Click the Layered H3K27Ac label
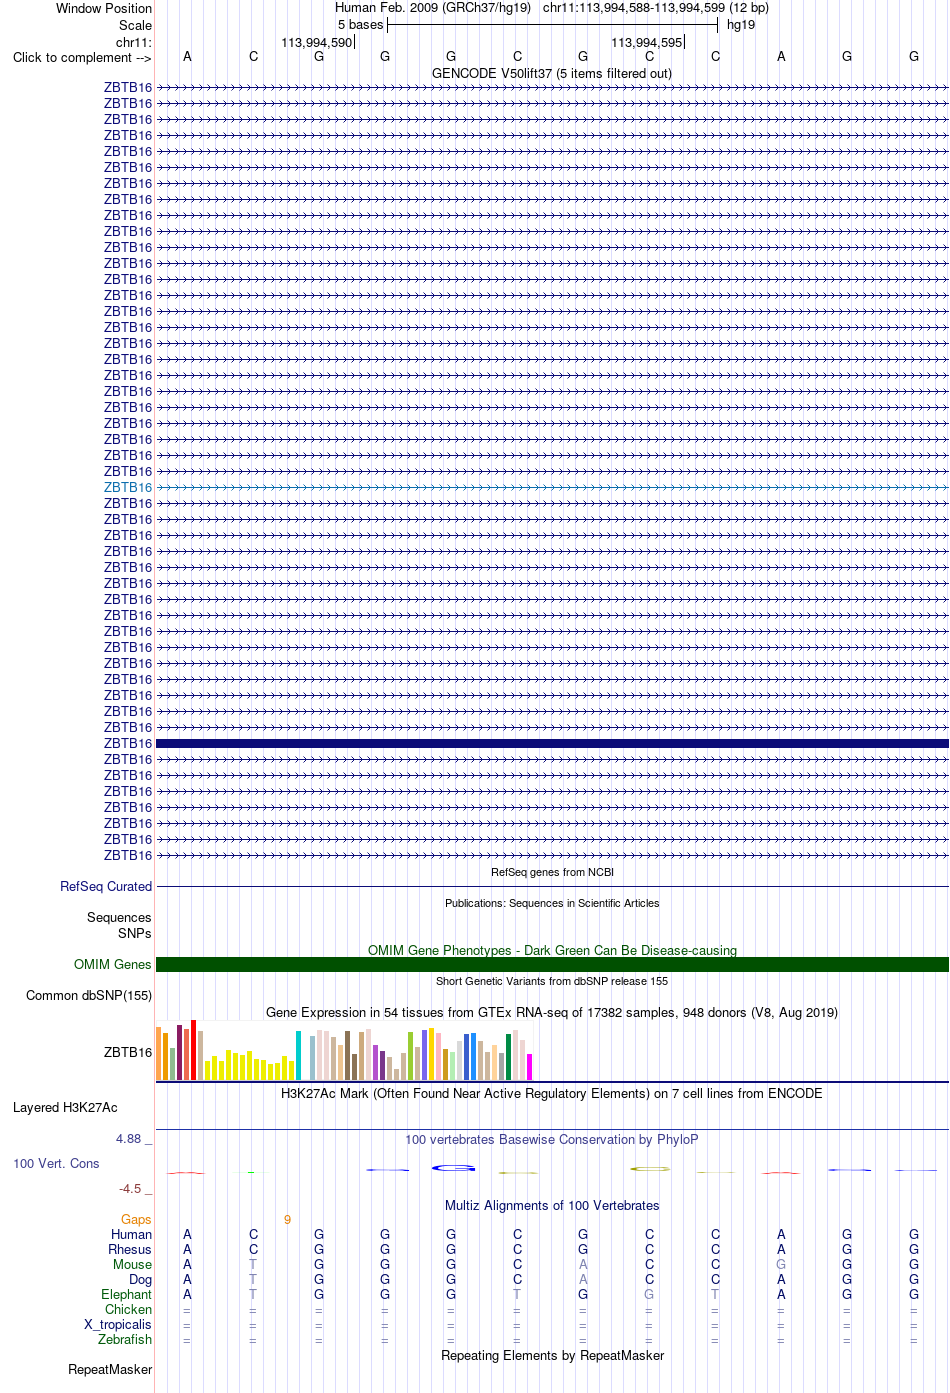This screenshot has height=1393, width=950. tap(65, 1107)
